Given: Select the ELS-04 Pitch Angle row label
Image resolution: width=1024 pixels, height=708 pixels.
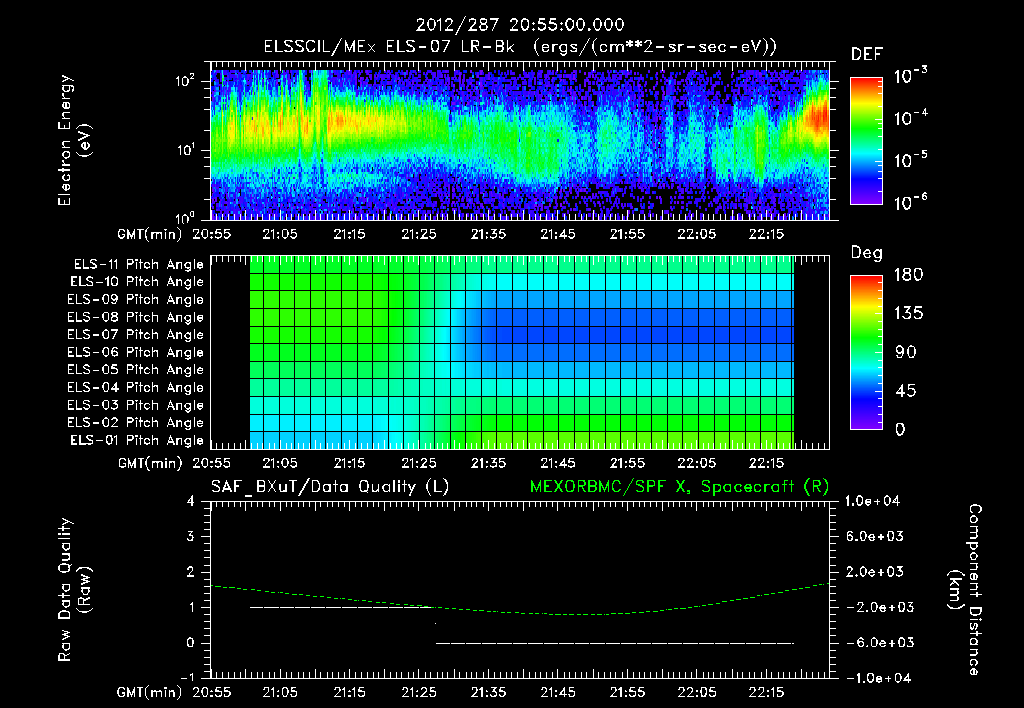Looking at the screenshot, I should pos(135,388).
